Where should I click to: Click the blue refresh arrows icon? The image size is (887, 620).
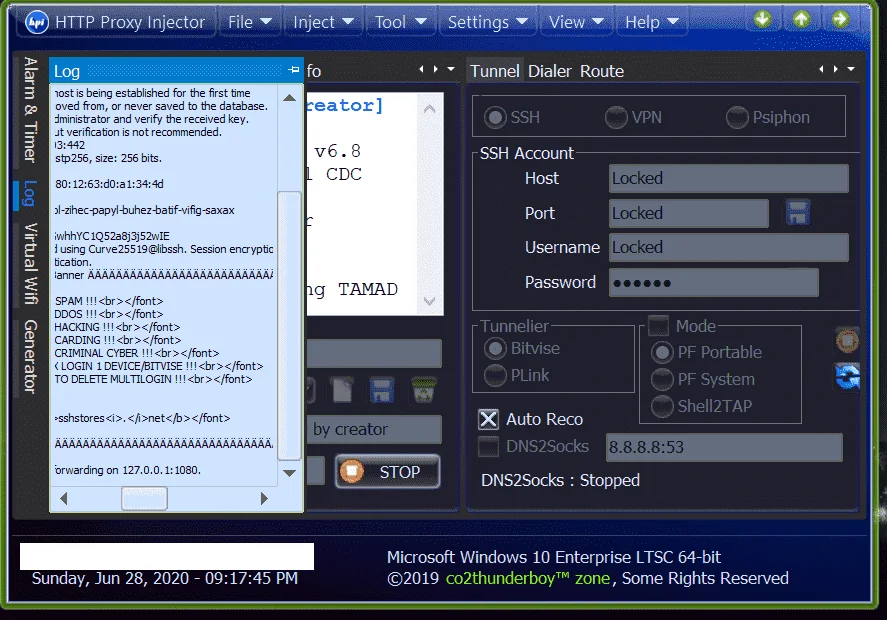(x=847, y=376)
